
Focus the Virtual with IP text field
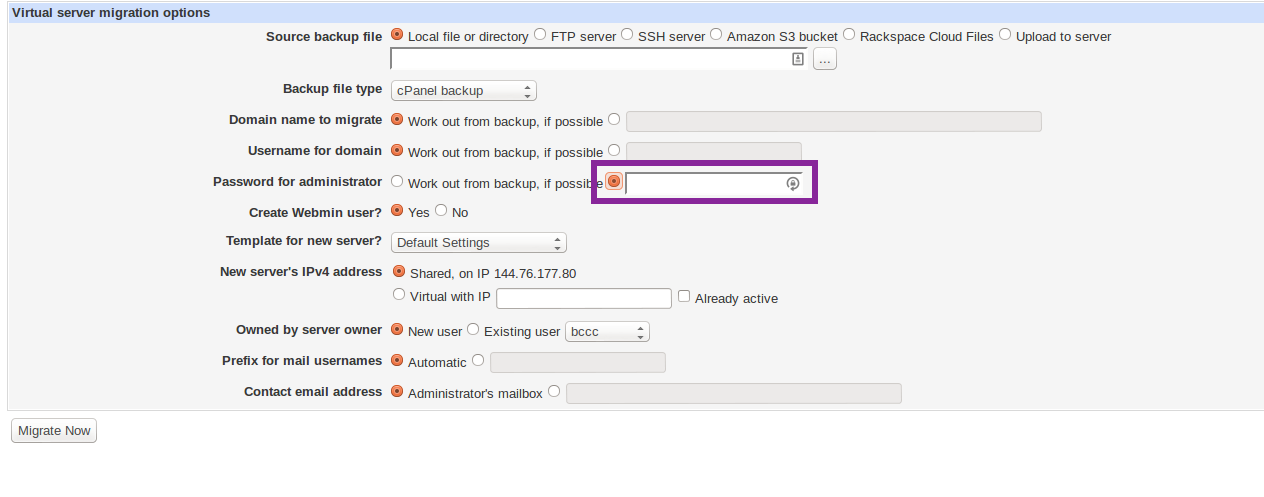pyautogui.click(x=583, y=298)
